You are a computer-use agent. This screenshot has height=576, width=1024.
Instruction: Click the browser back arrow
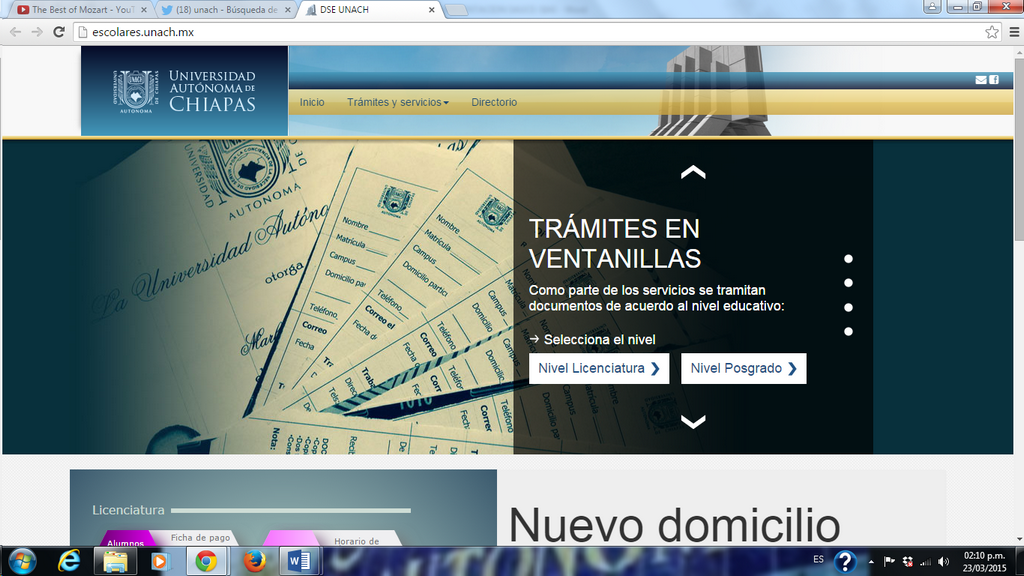tap(15, 32)
